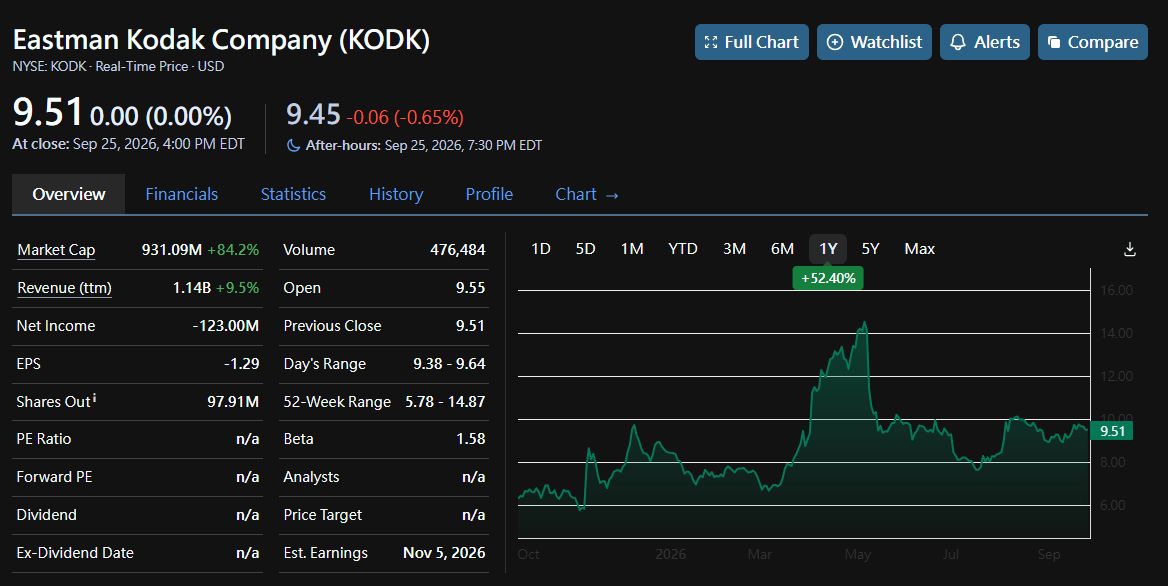
Task: Click the Open value 9.55
Action: pyautogui.click(x=470, y=288)
